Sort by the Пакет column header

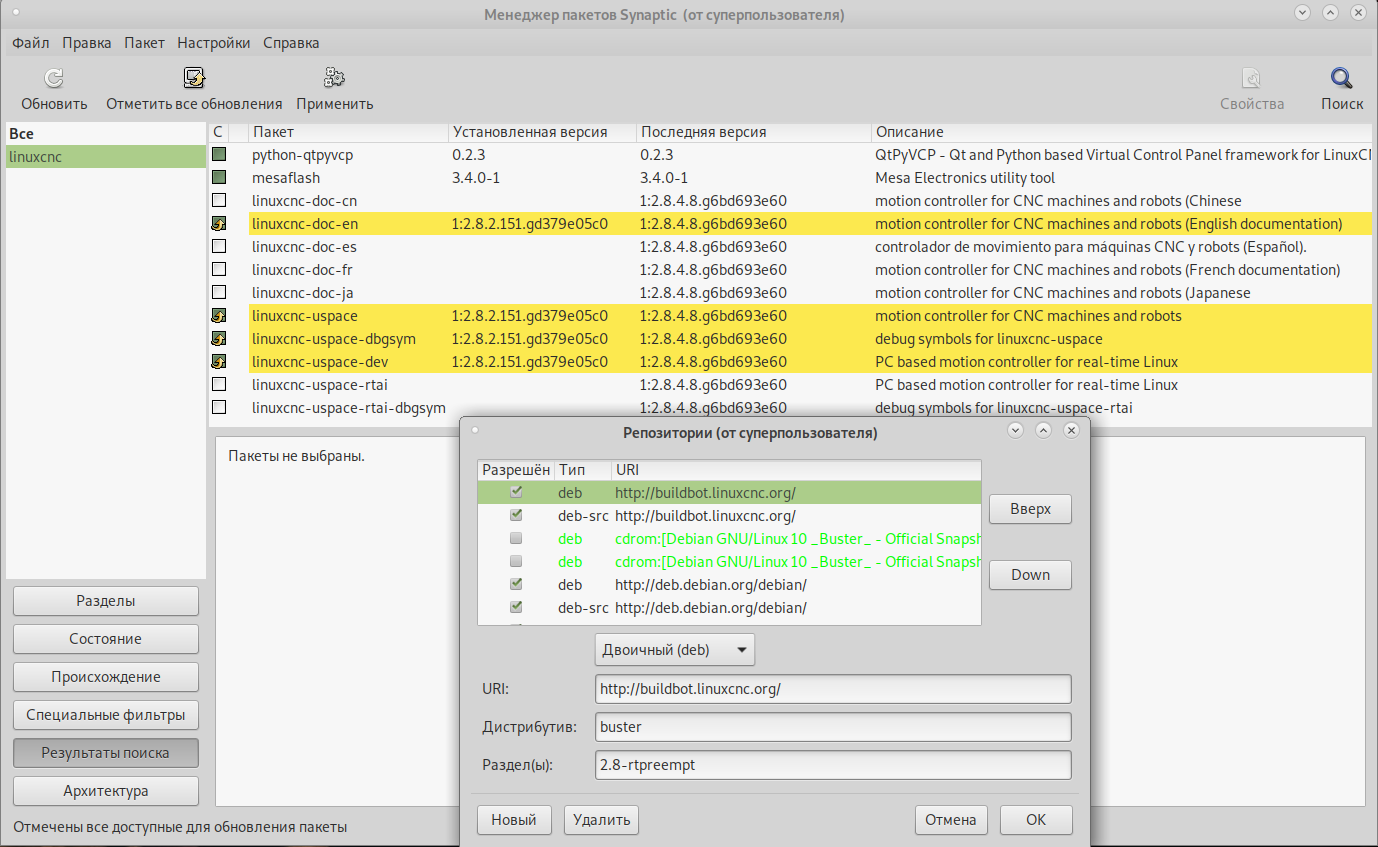348,132
